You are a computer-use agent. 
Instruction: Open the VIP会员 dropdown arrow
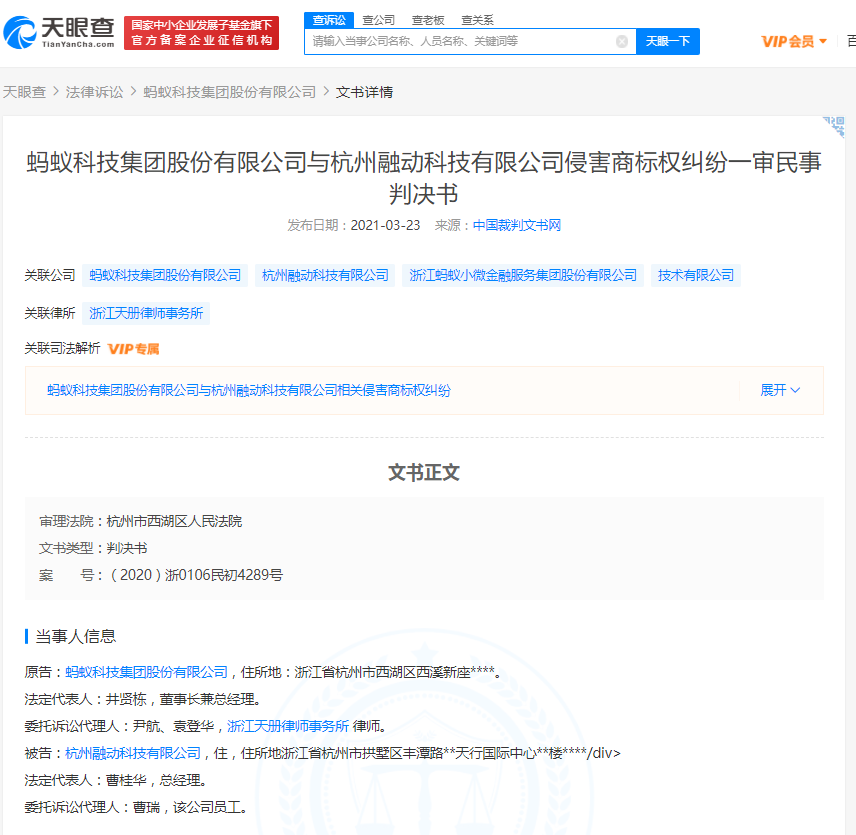[x=823, y=41]
